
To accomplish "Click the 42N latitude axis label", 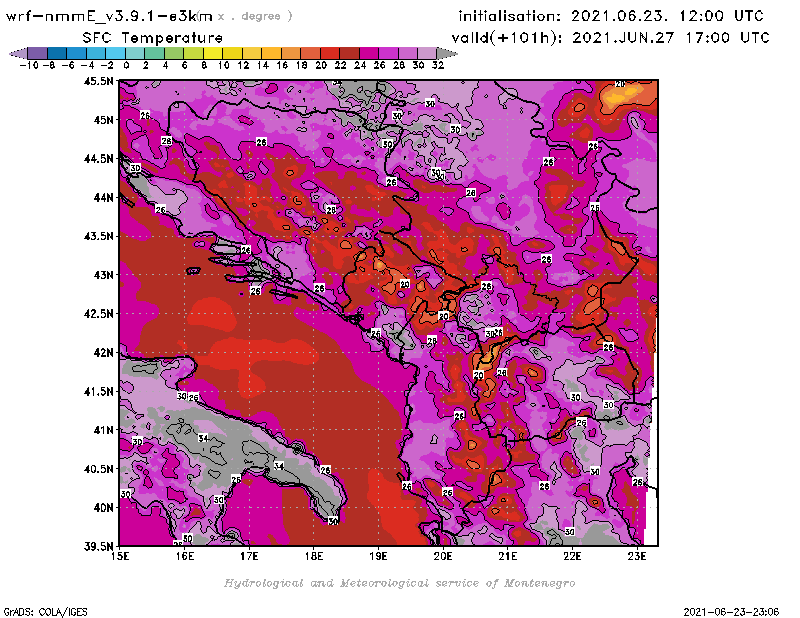I will pos(103,353).
